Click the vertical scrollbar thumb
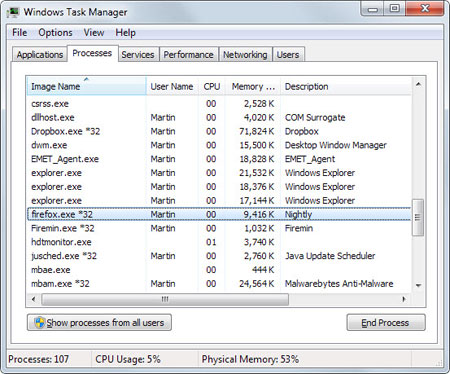Viewport: 450px width, 374px height. [418, 217]
